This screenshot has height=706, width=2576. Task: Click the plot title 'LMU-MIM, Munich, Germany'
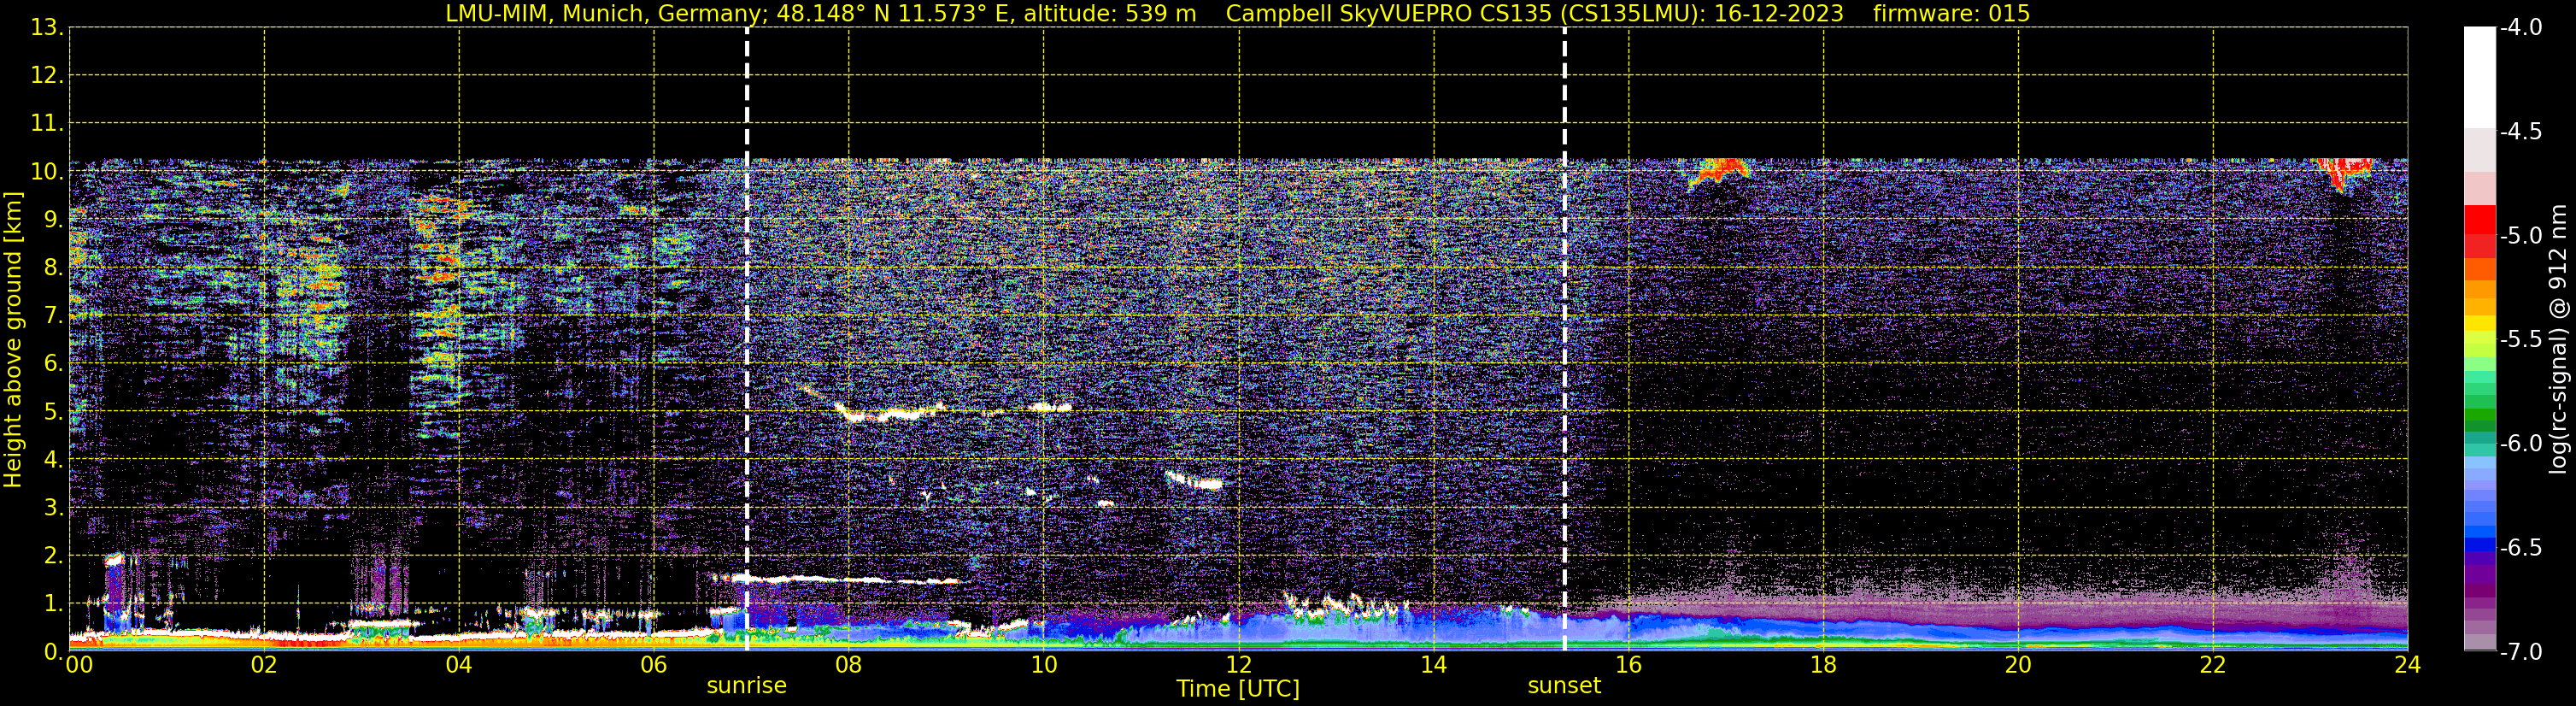(x=603, y=13)
